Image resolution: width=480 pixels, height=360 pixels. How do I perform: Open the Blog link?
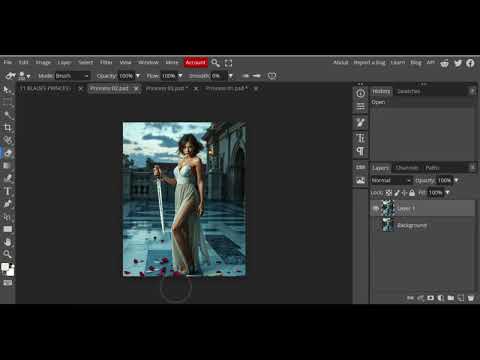click(x=416, y=62)
